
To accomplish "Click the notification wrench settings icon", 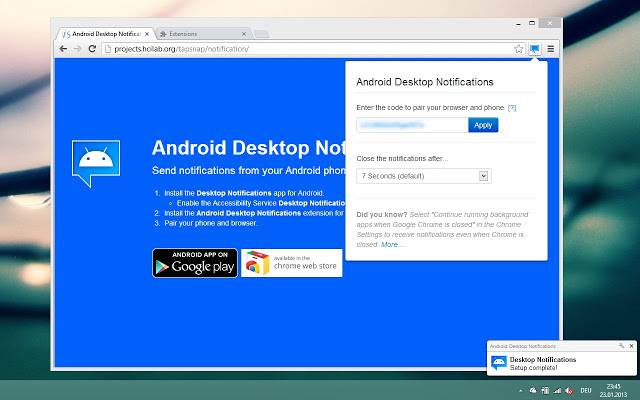I will tap(622, 346).
